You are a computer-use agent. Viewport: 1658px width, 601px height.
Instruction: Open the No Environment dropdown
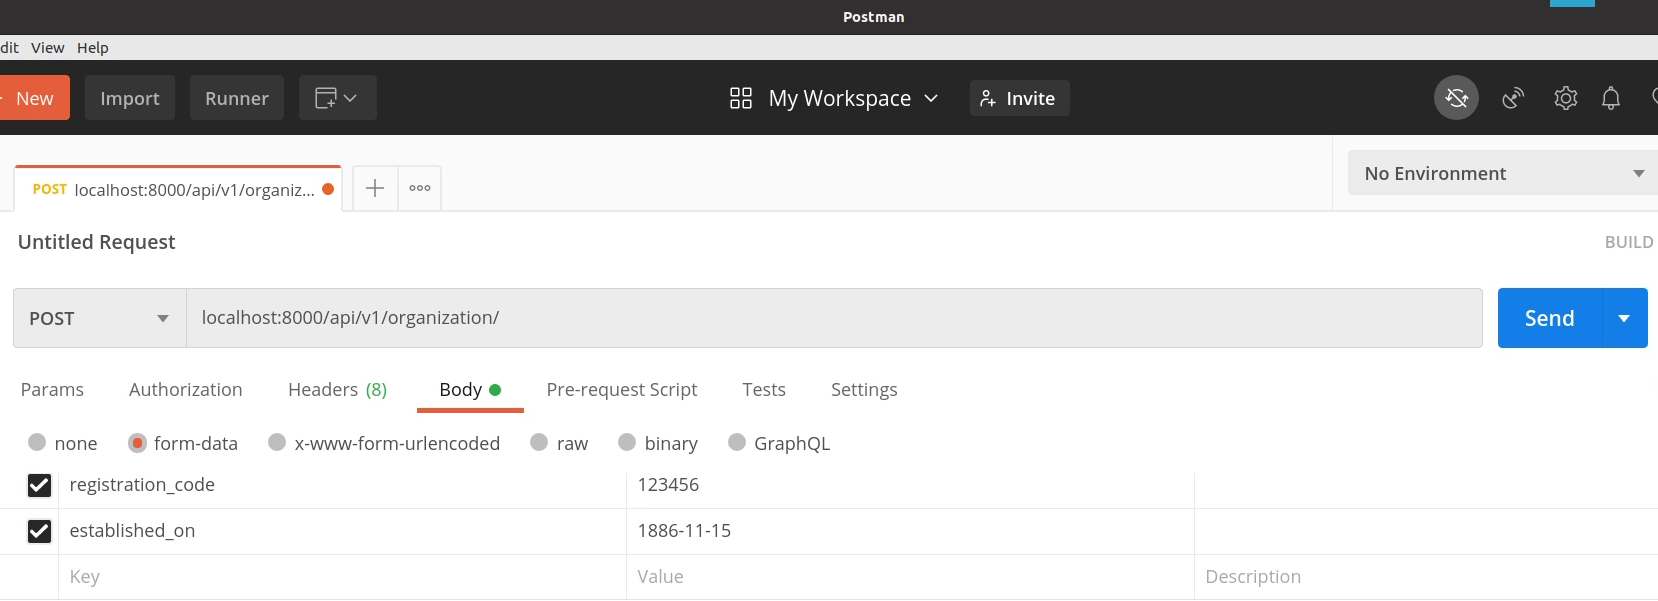point(1503,173)
